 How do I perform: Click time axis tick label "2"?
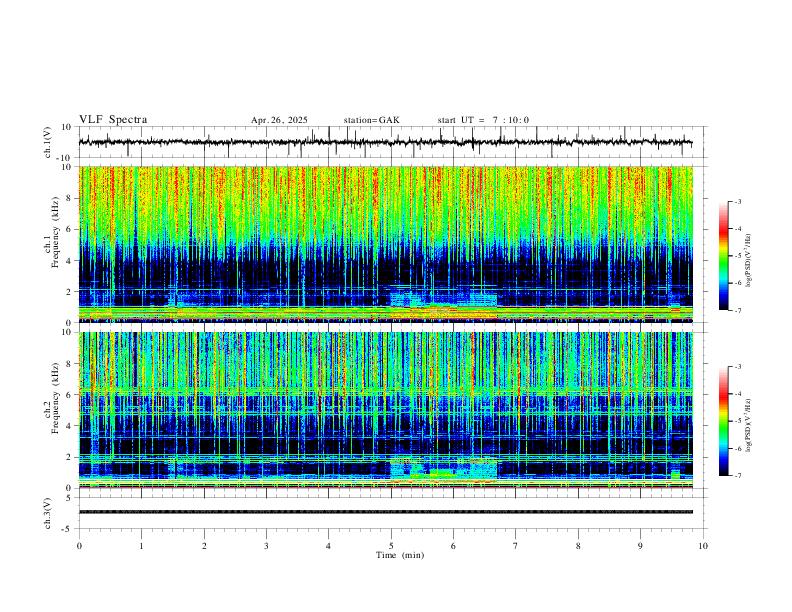pos(204,546)
